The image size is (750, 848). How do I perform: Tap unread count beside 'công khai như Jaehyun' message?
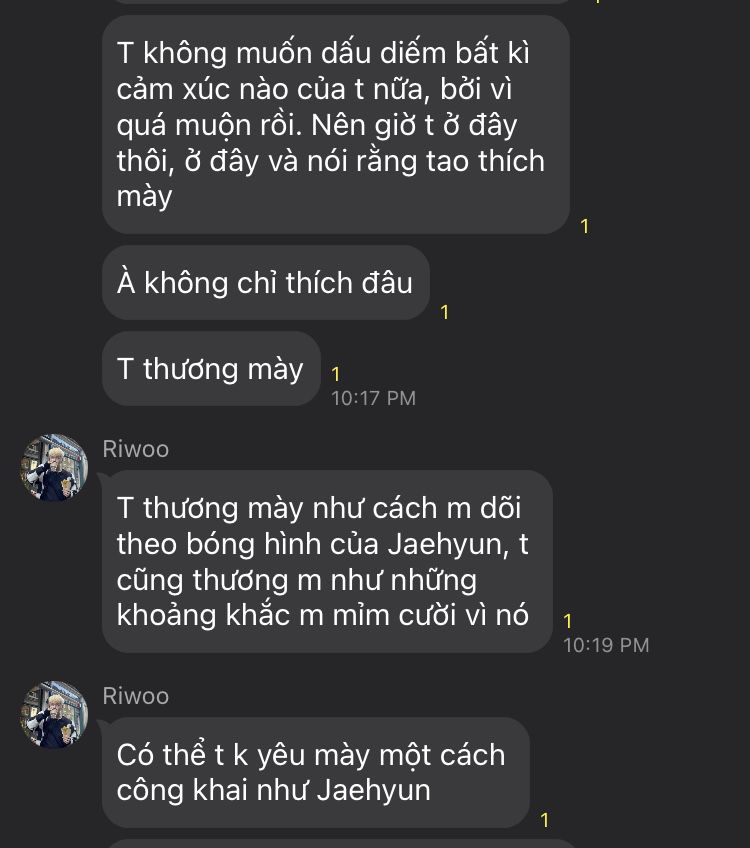[x=545, y=820]
